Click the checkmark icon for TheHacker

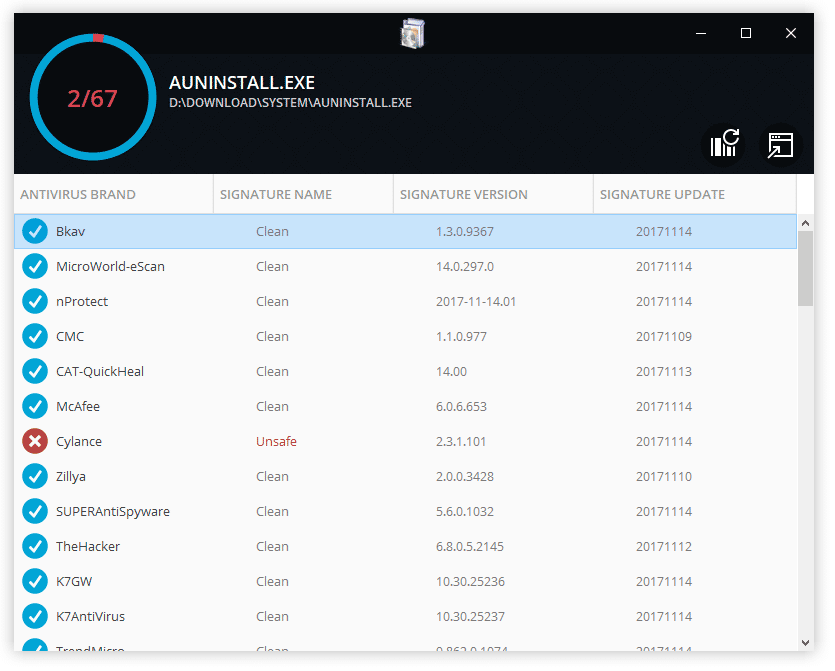35,547
